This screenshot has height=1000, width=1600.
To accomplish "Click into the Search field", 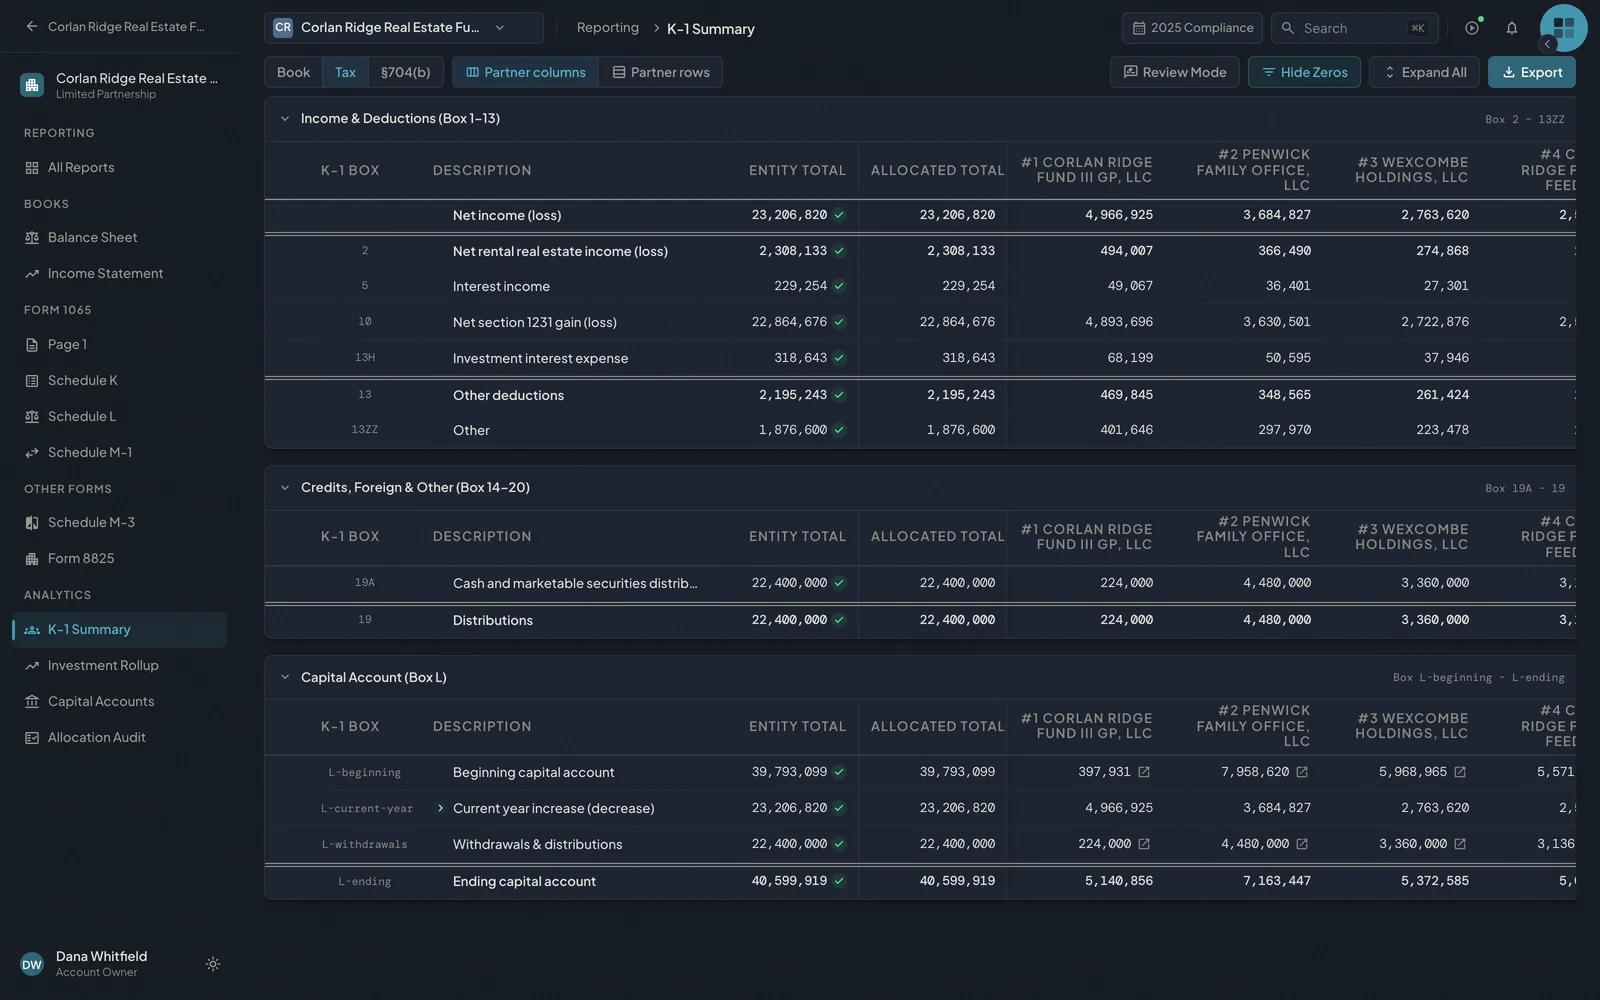I will (1355, 28).
